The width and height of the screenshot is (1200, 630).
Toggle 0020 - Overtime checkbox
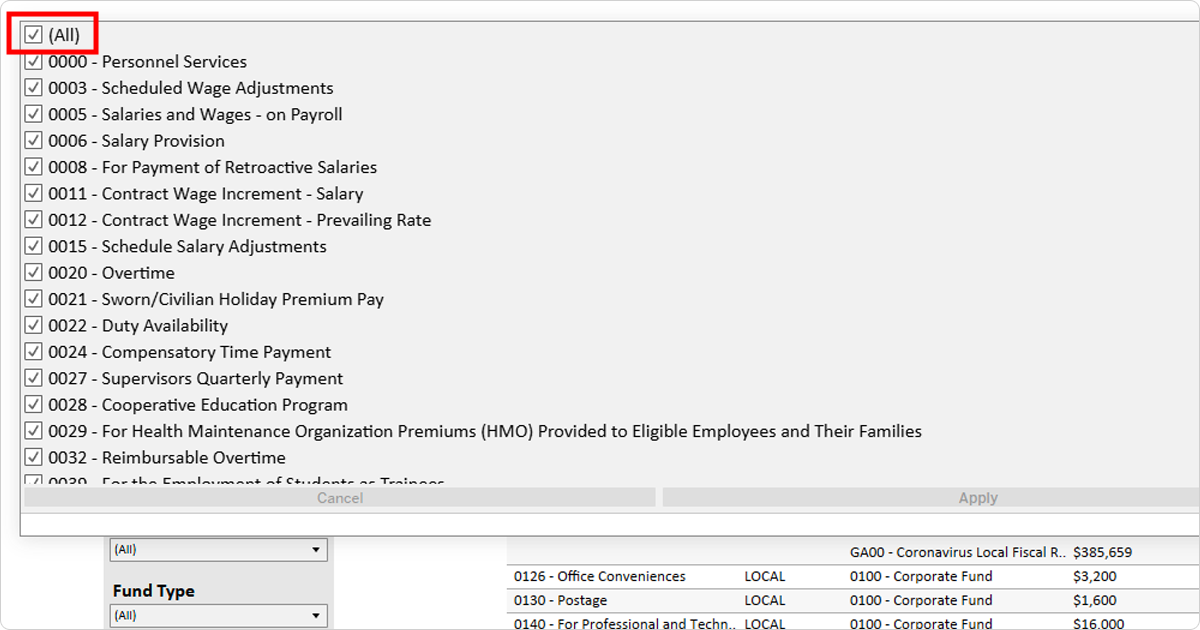coord(34,273)
